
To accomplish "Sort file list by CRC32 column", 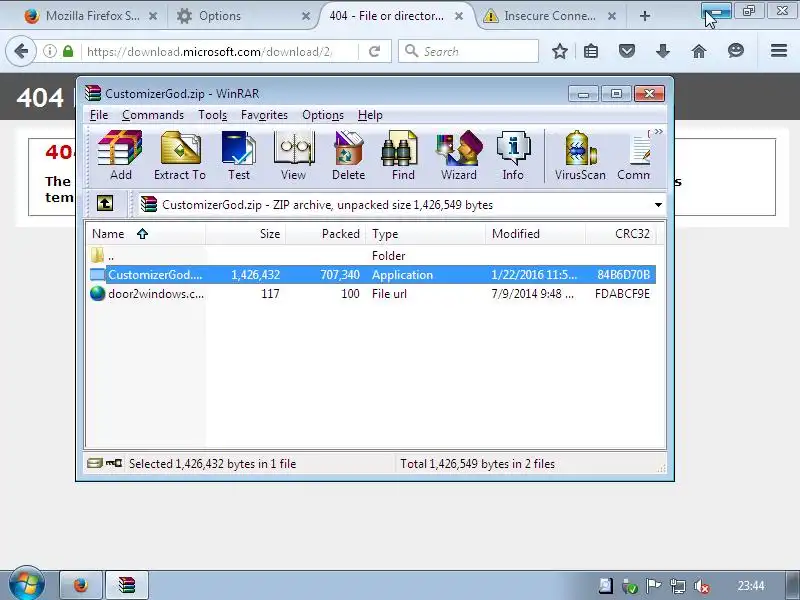I will 620,234.
